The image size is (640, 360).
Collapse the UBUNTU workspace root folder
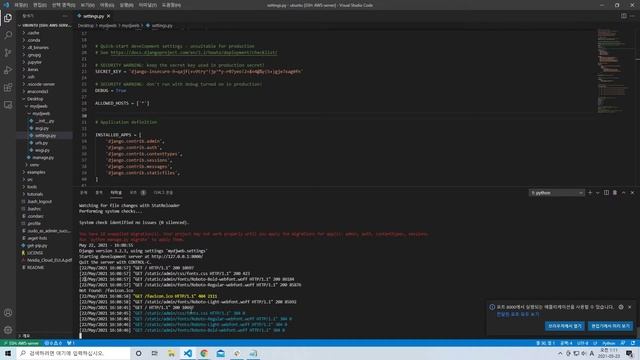coord(44,25)
